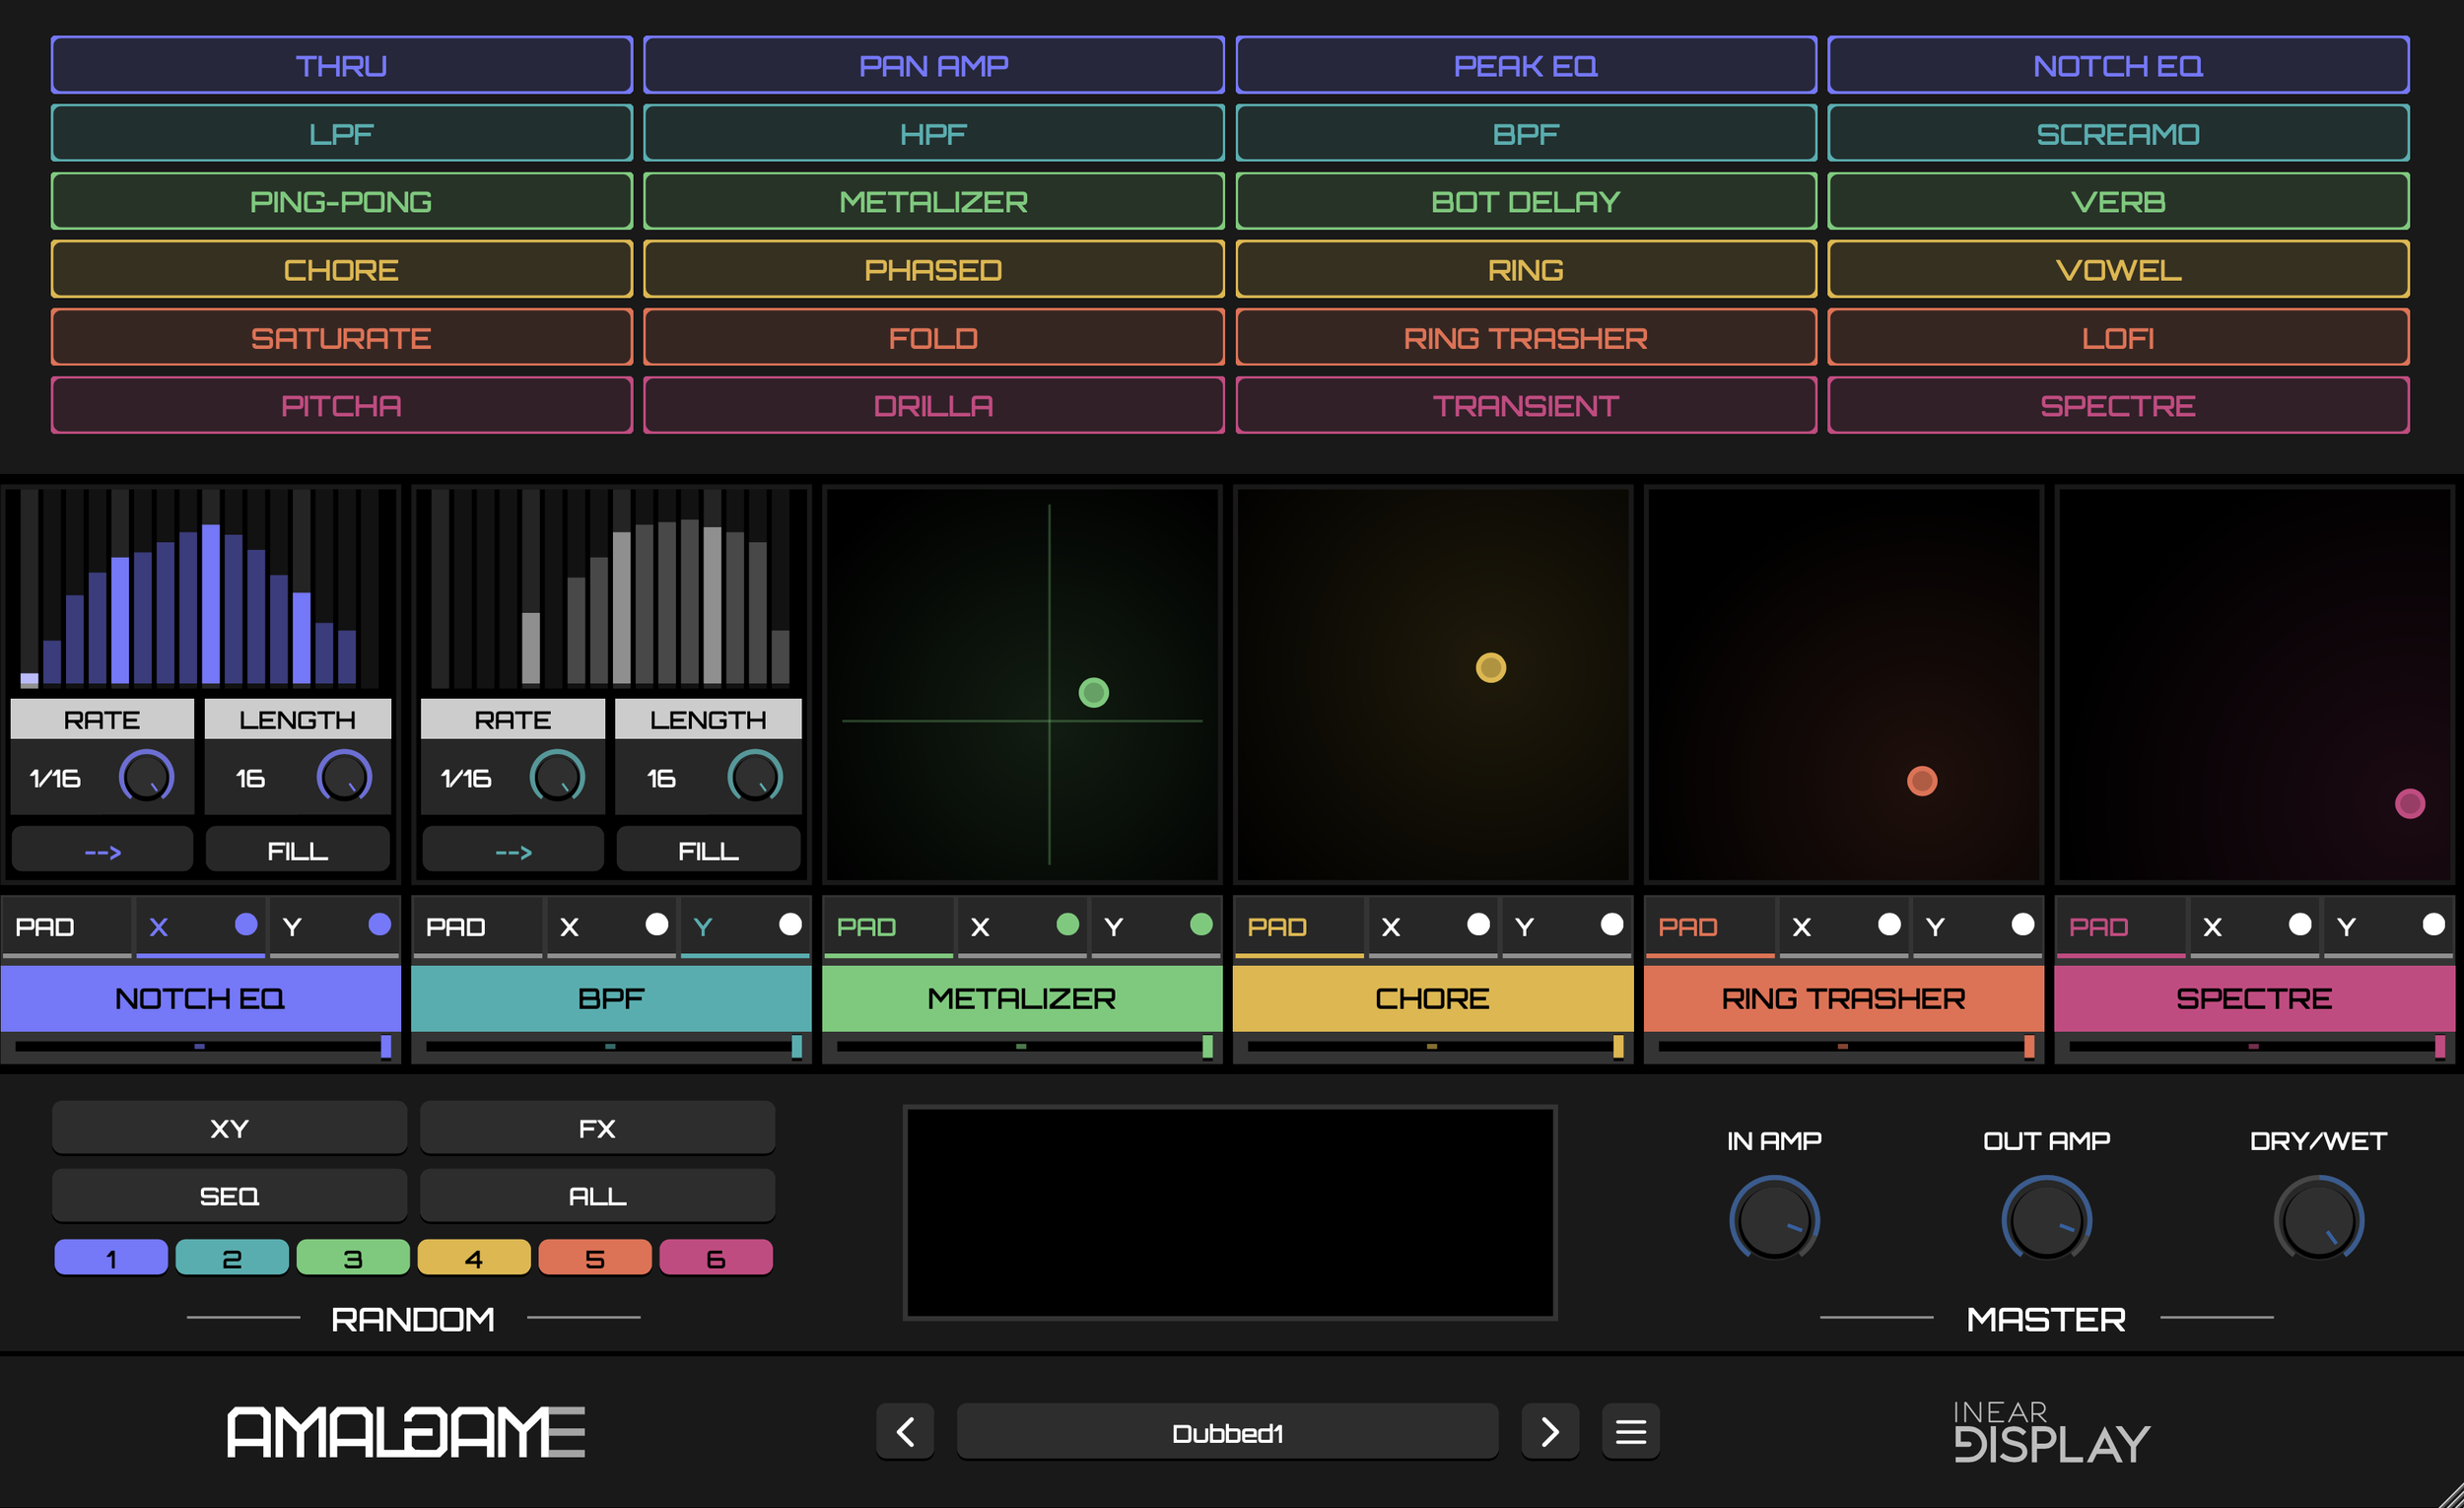
Task: Click the yellow Chore XY pad dot
Action: [x=1490, y=667]
